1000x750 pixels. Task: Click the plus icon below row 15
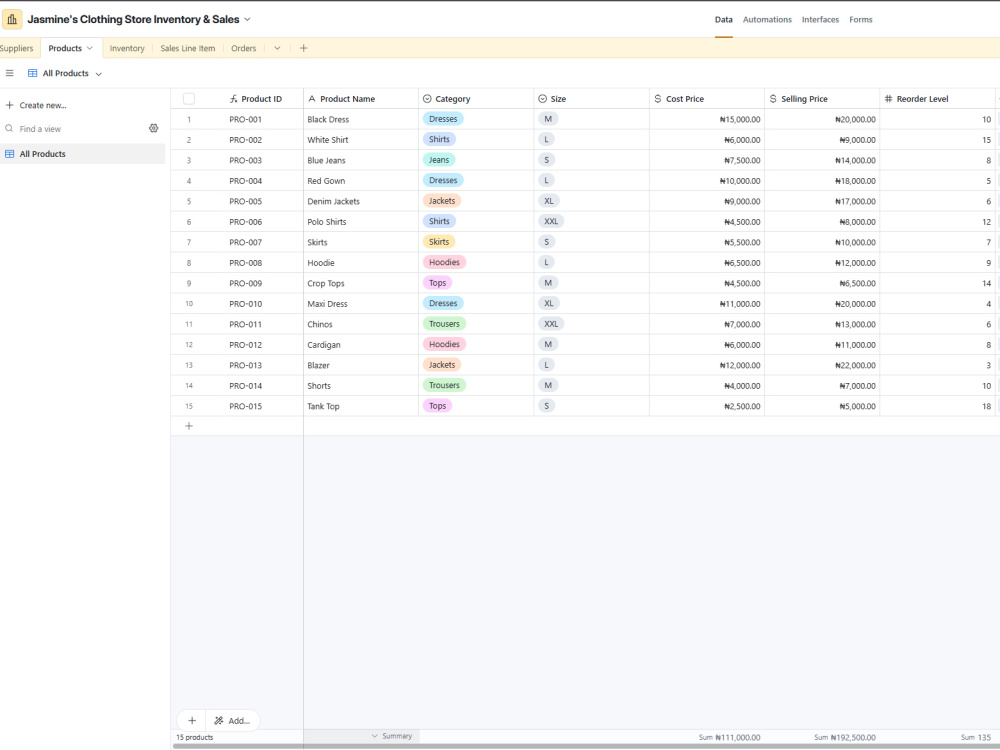pos(189,426)
